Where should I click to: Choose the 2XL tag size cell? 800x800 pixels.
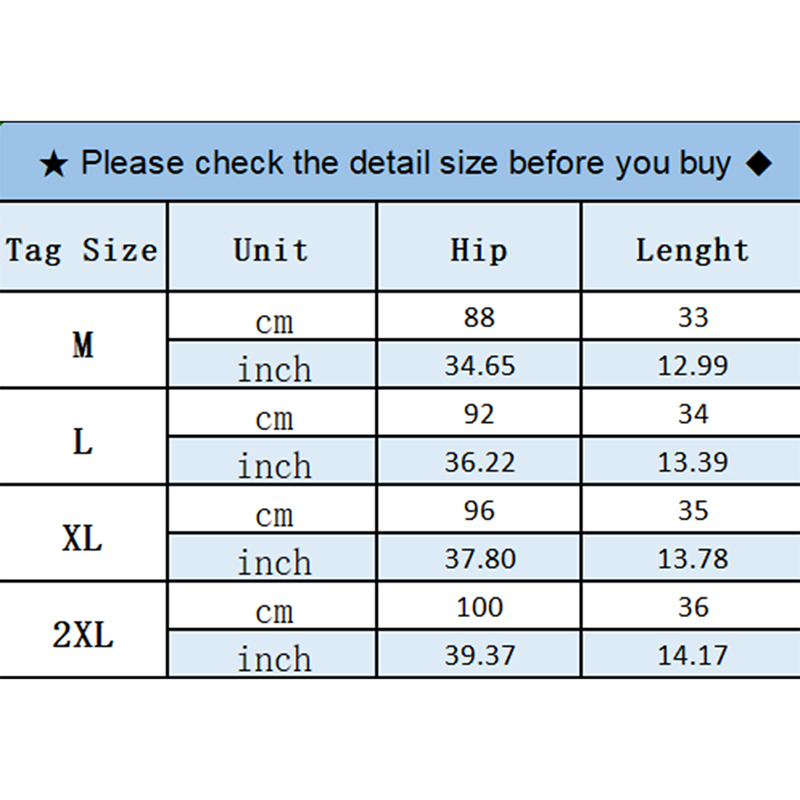[83, 635]
